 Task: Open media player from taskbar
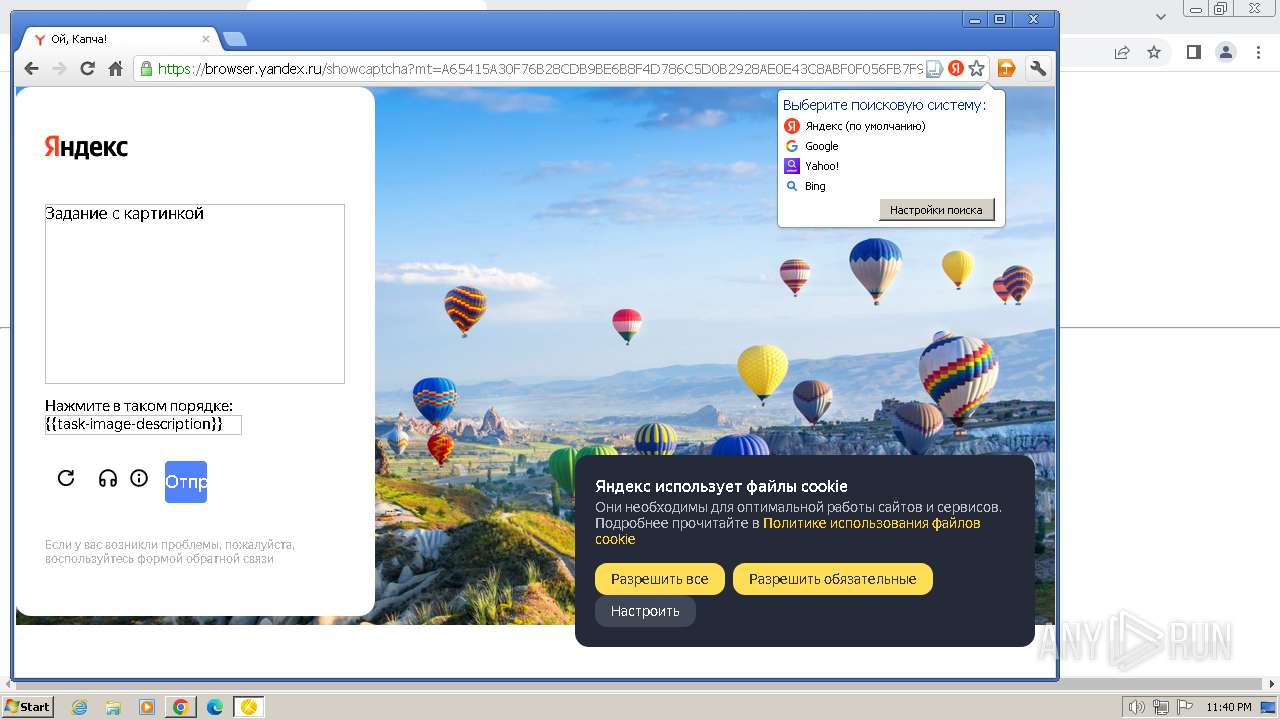coord(147,707)
